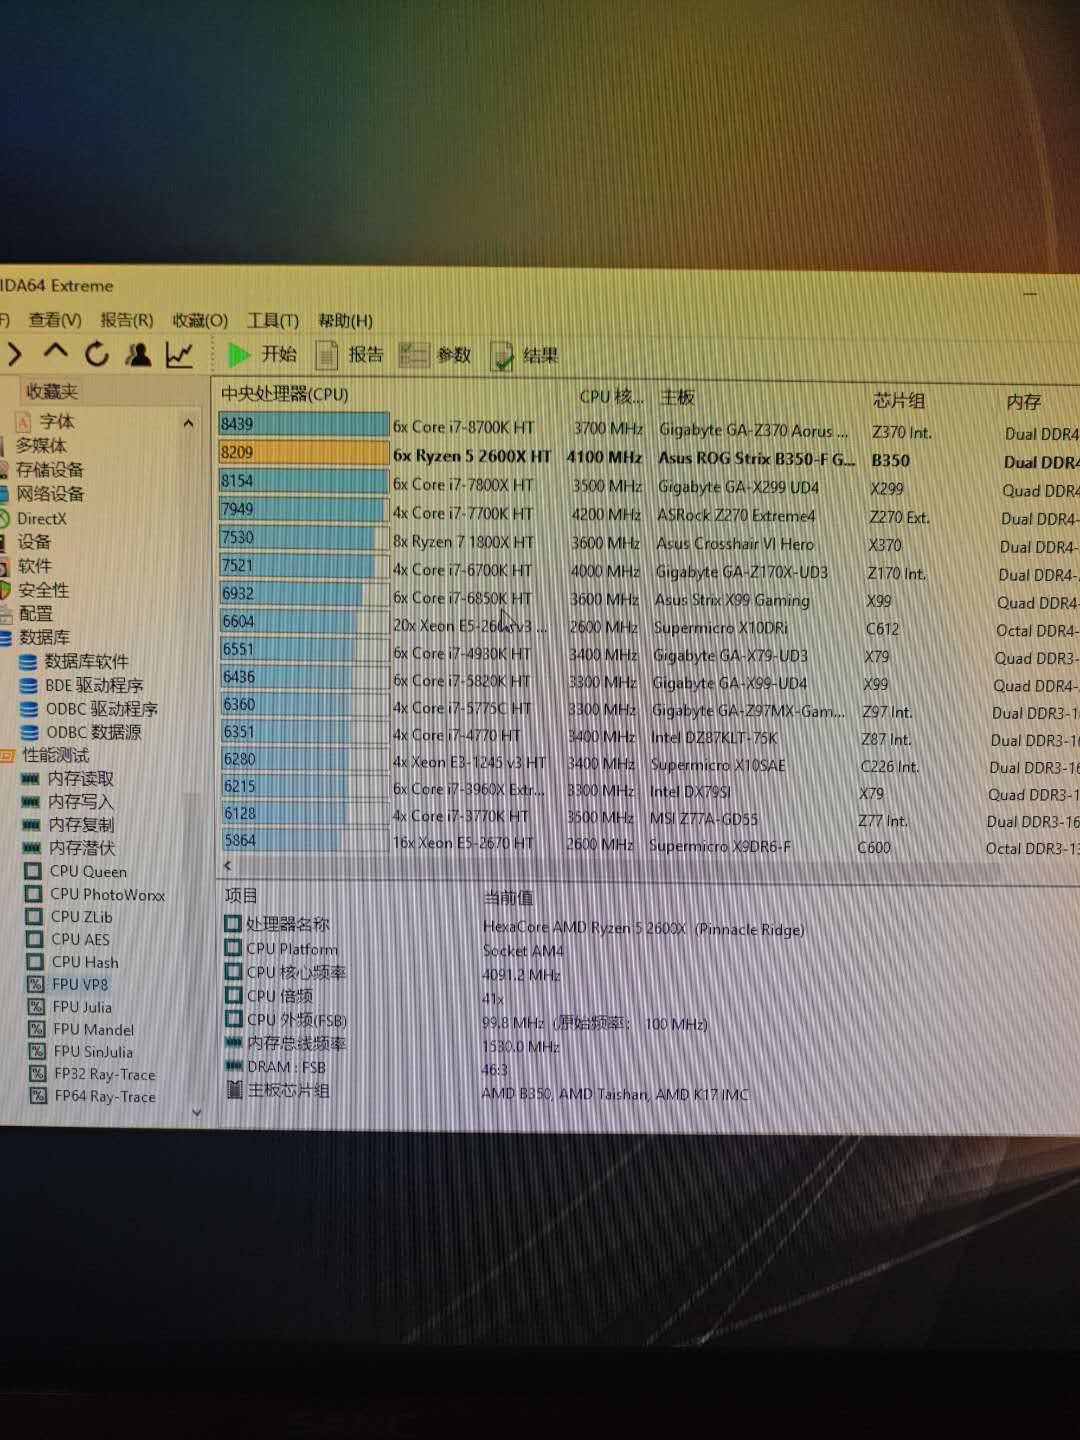
Task: Click the 数据库软件 database icon
Action: click(29, 661)
